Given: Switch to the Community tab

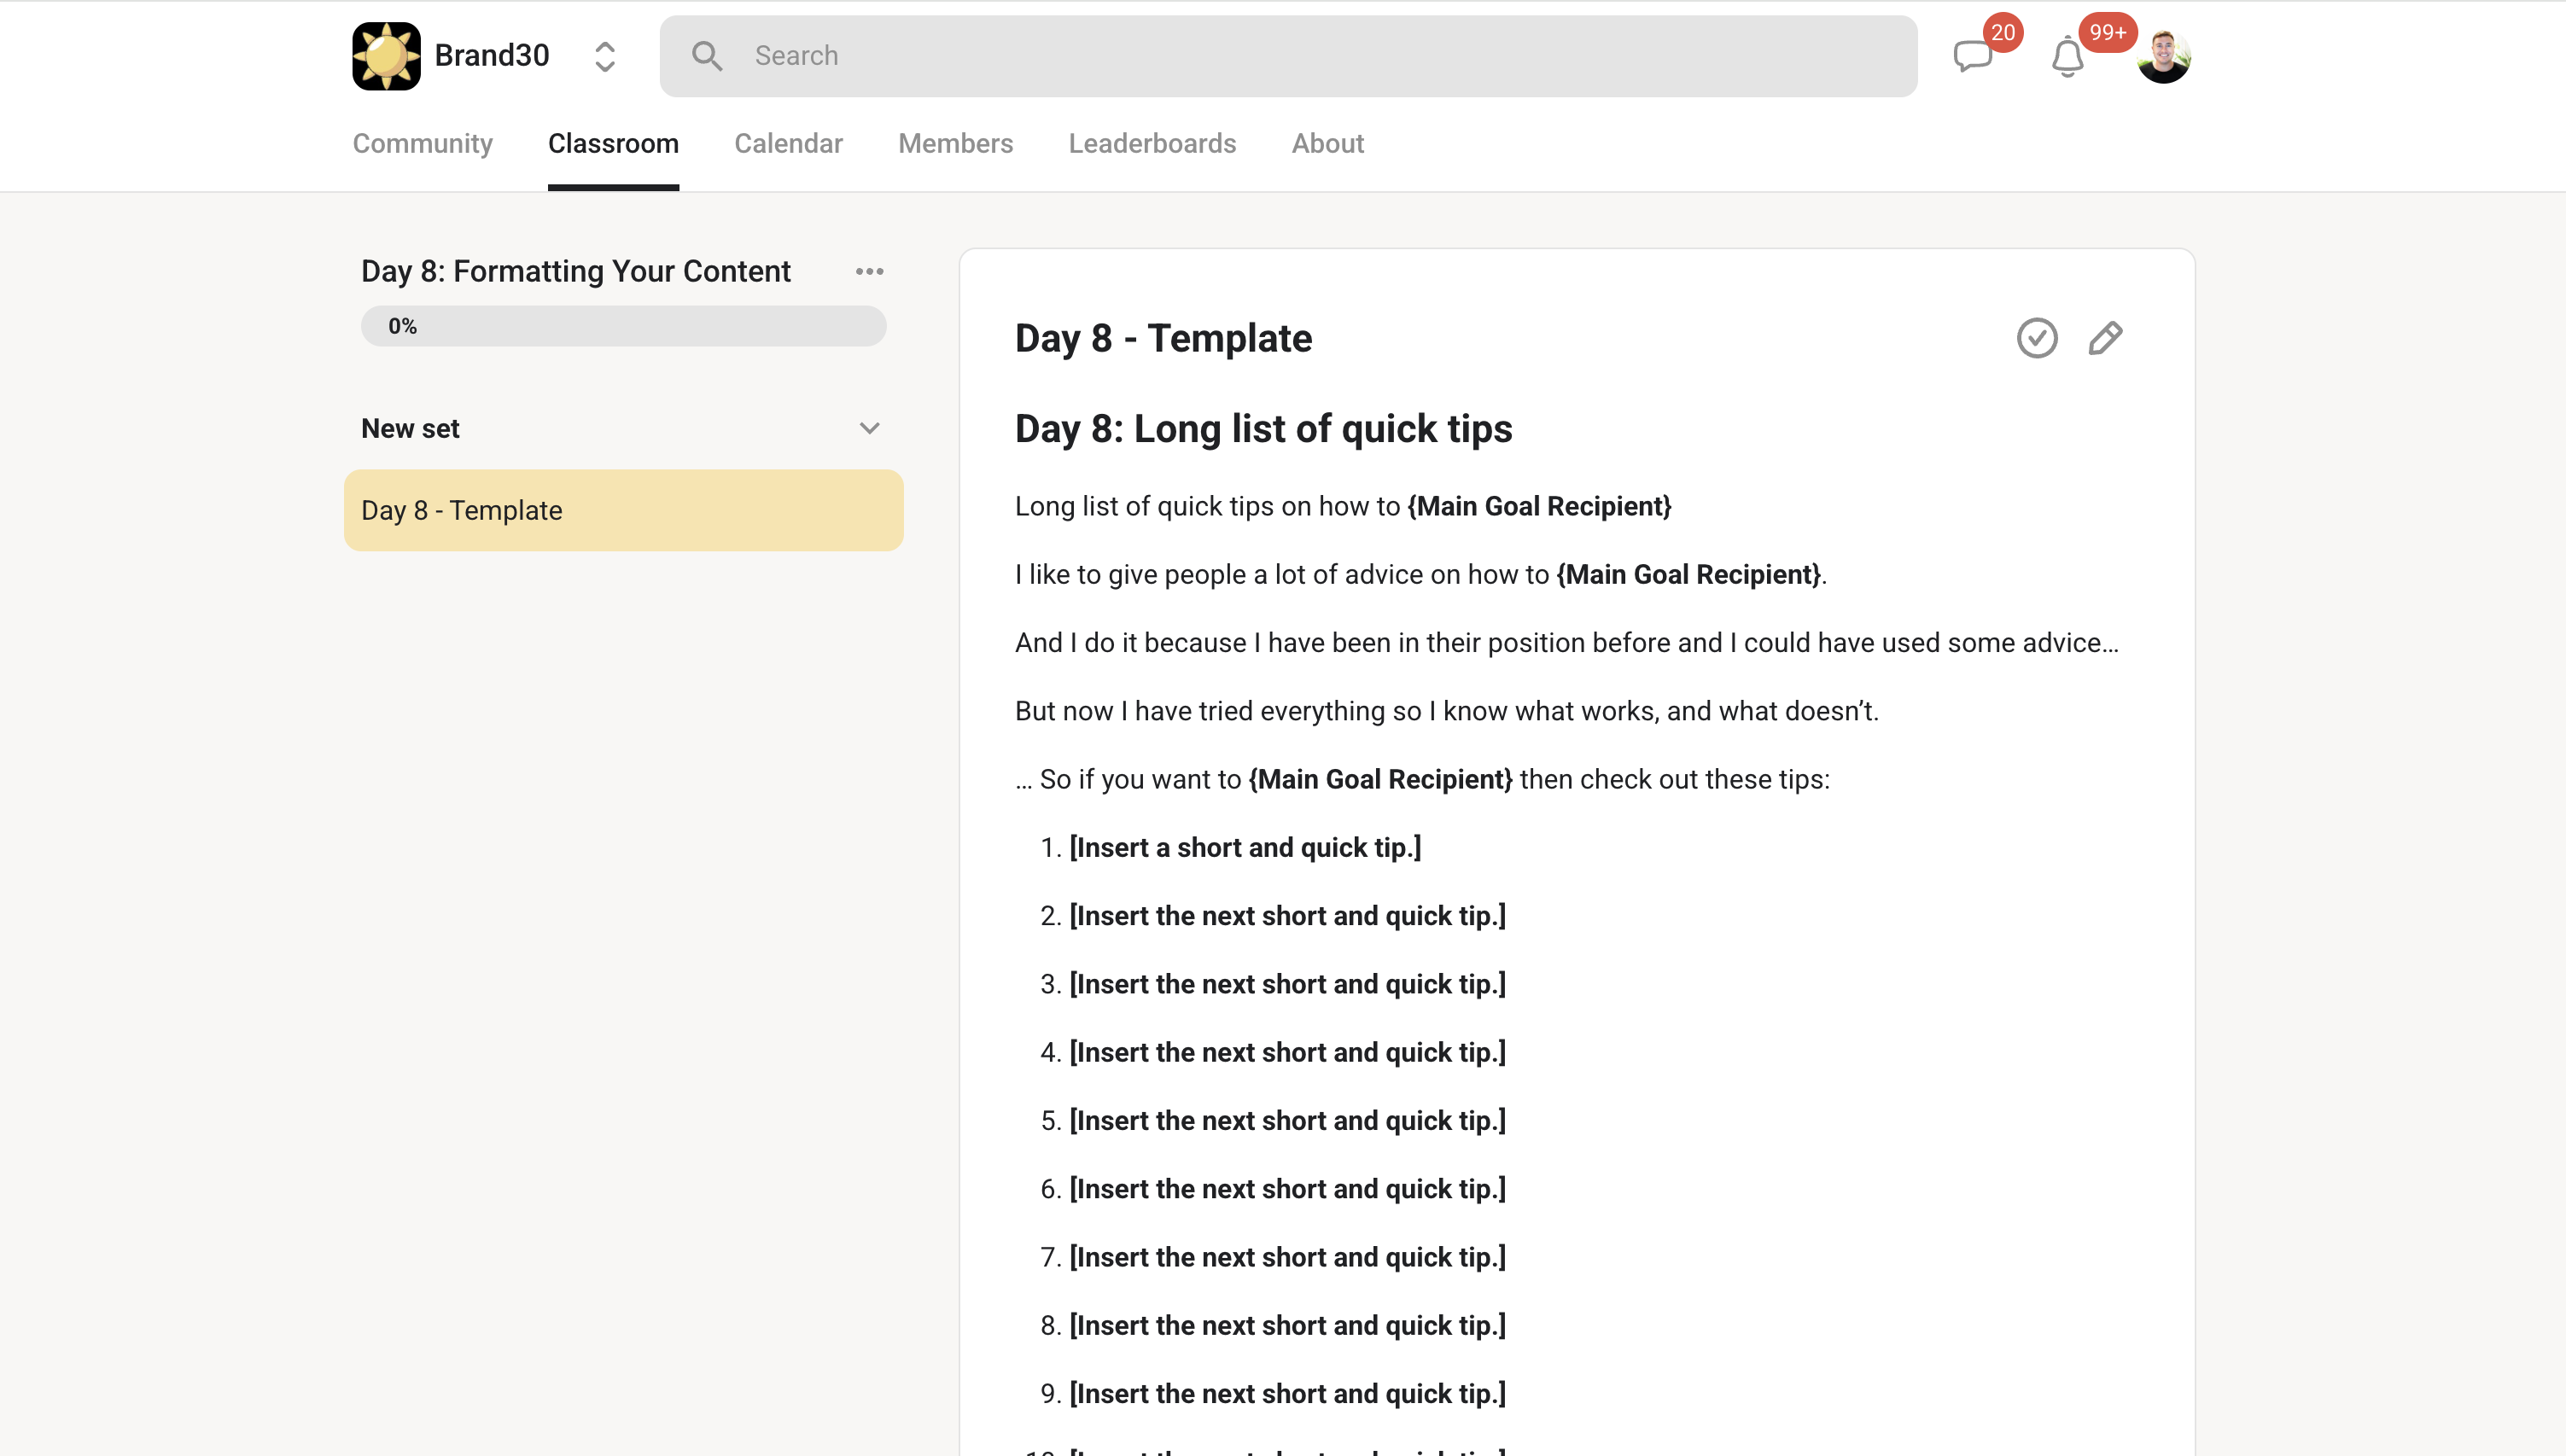Looking at the screenshot, I should [422, 143].
